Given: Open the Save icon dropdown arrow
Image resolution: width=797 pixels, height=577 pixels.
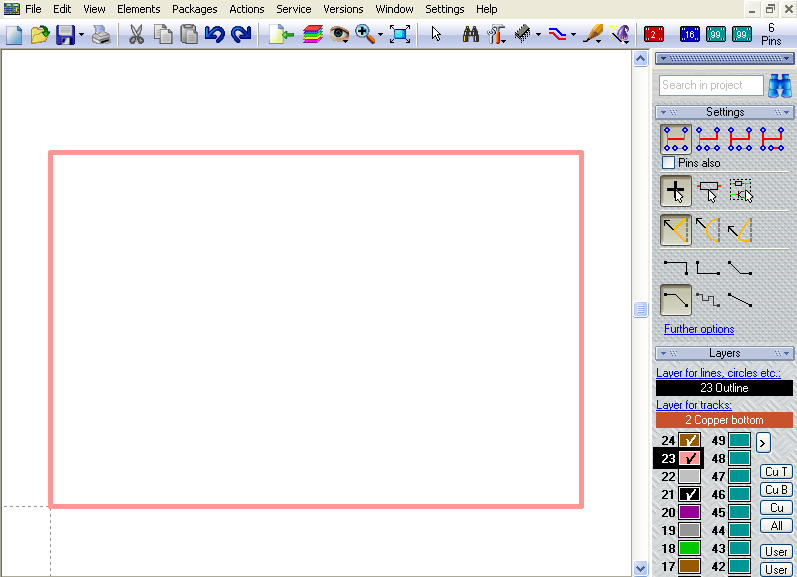Looking at the screenshot, I should point(81,35).
